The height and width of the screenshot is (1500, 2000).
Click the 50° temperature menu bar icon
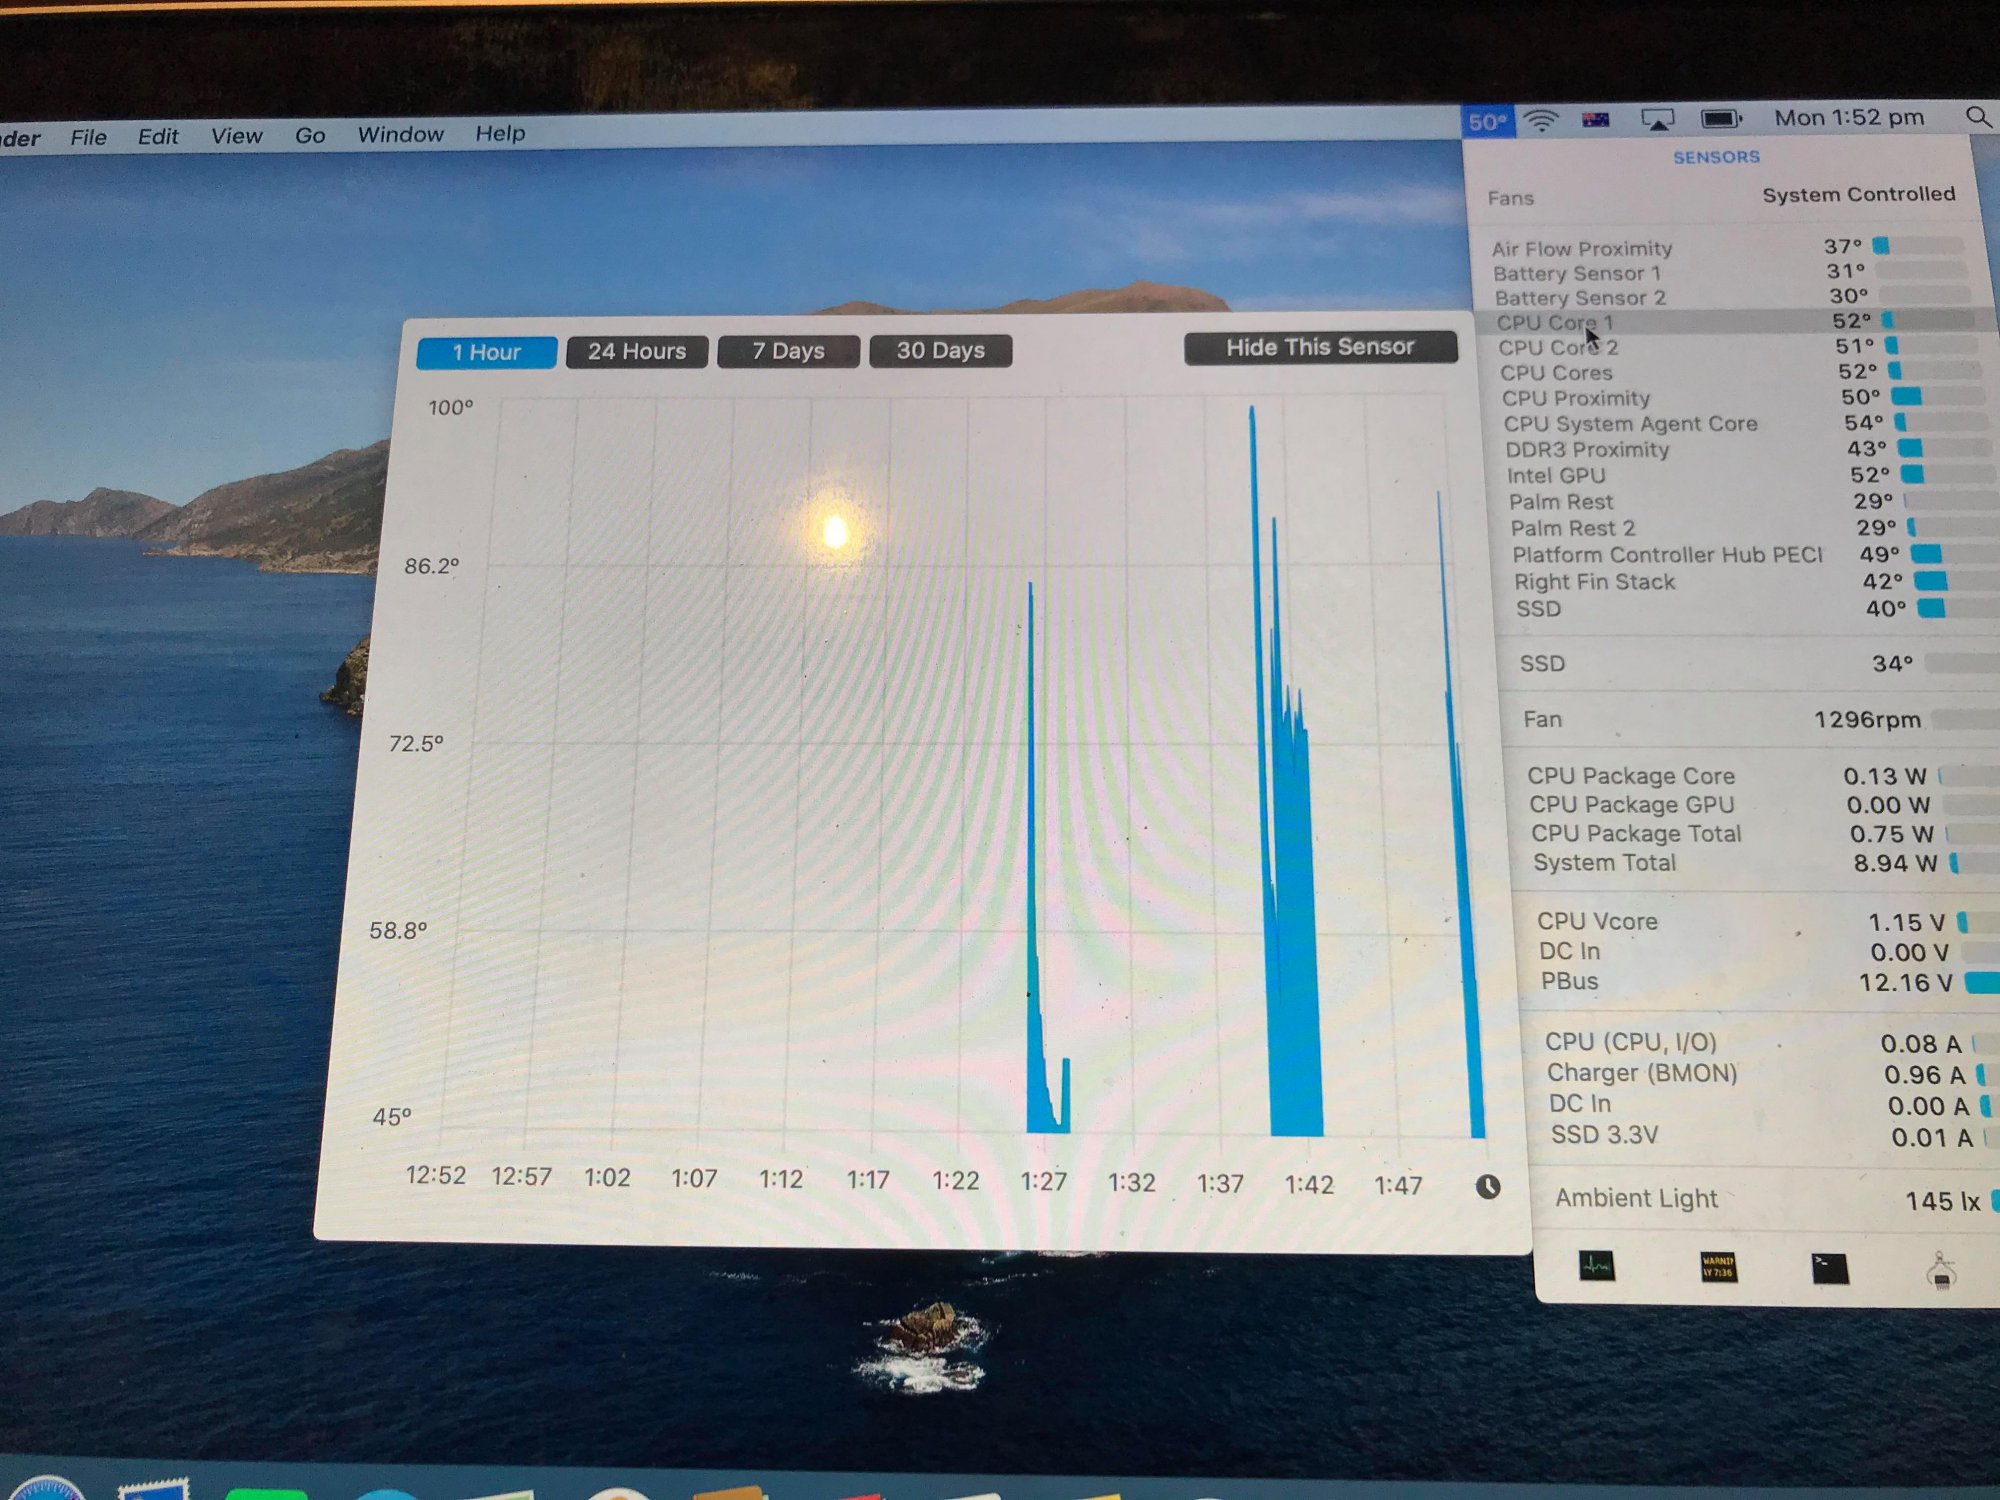pos(1488,122)
